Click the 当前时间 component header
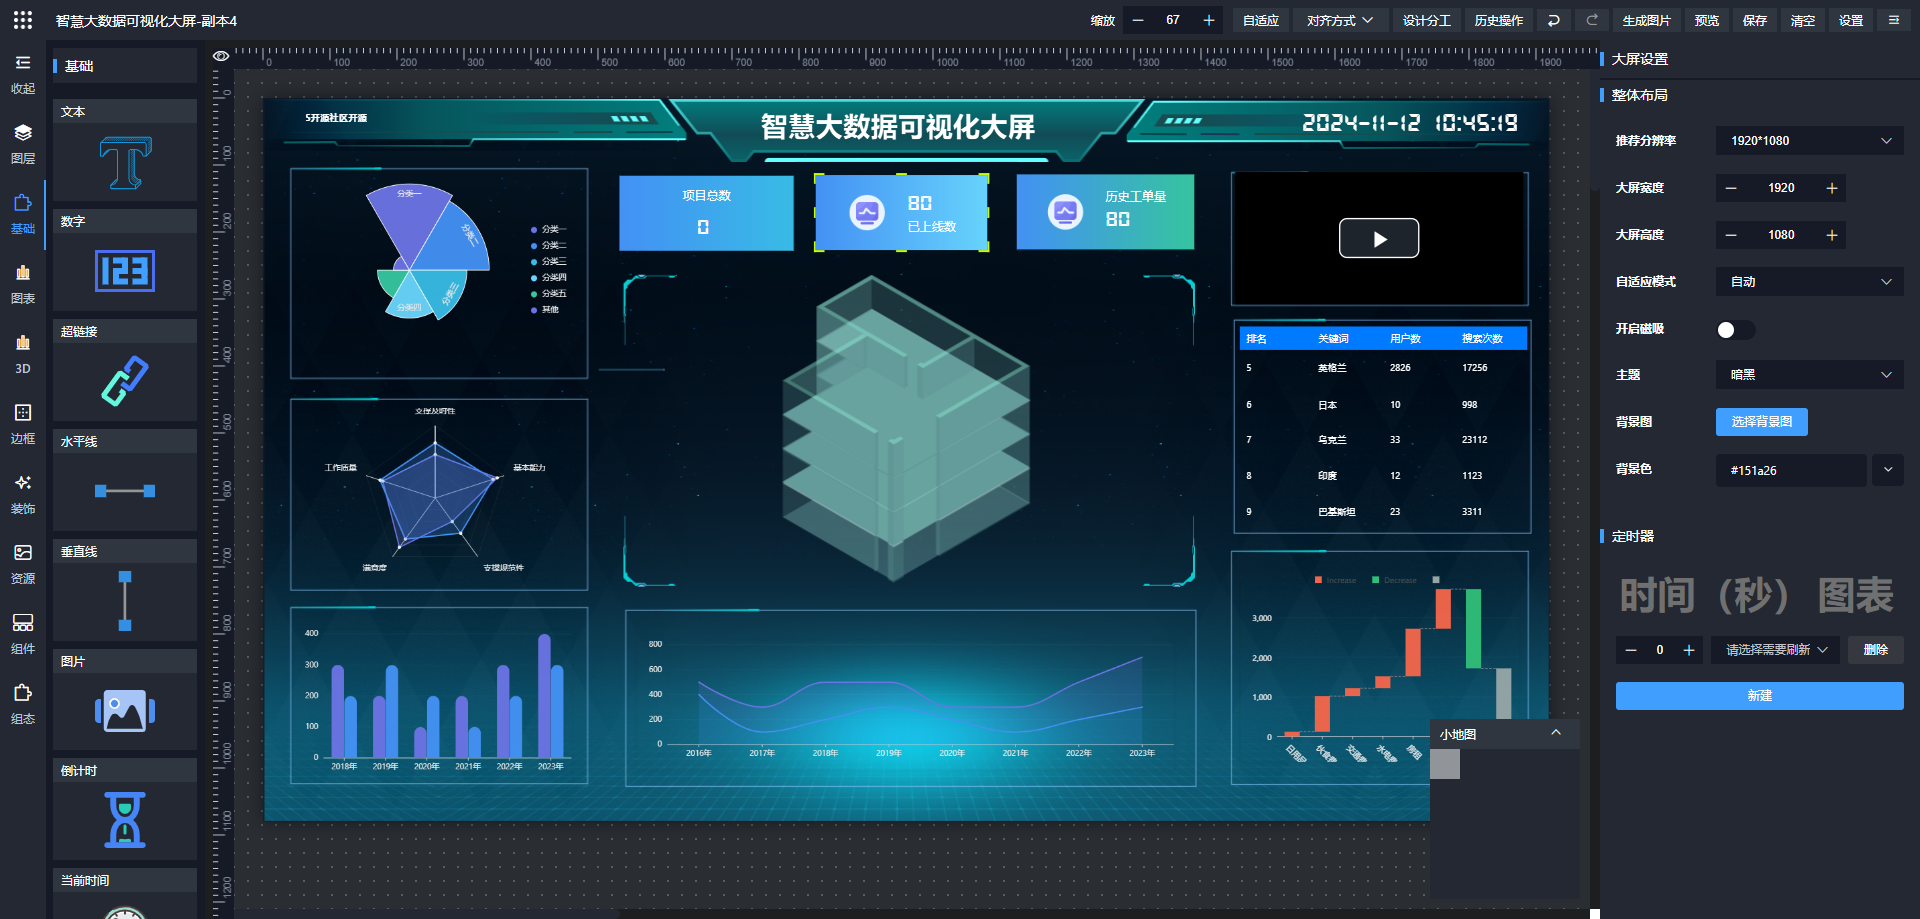The image size is (1920, 919). coord(125,880)
